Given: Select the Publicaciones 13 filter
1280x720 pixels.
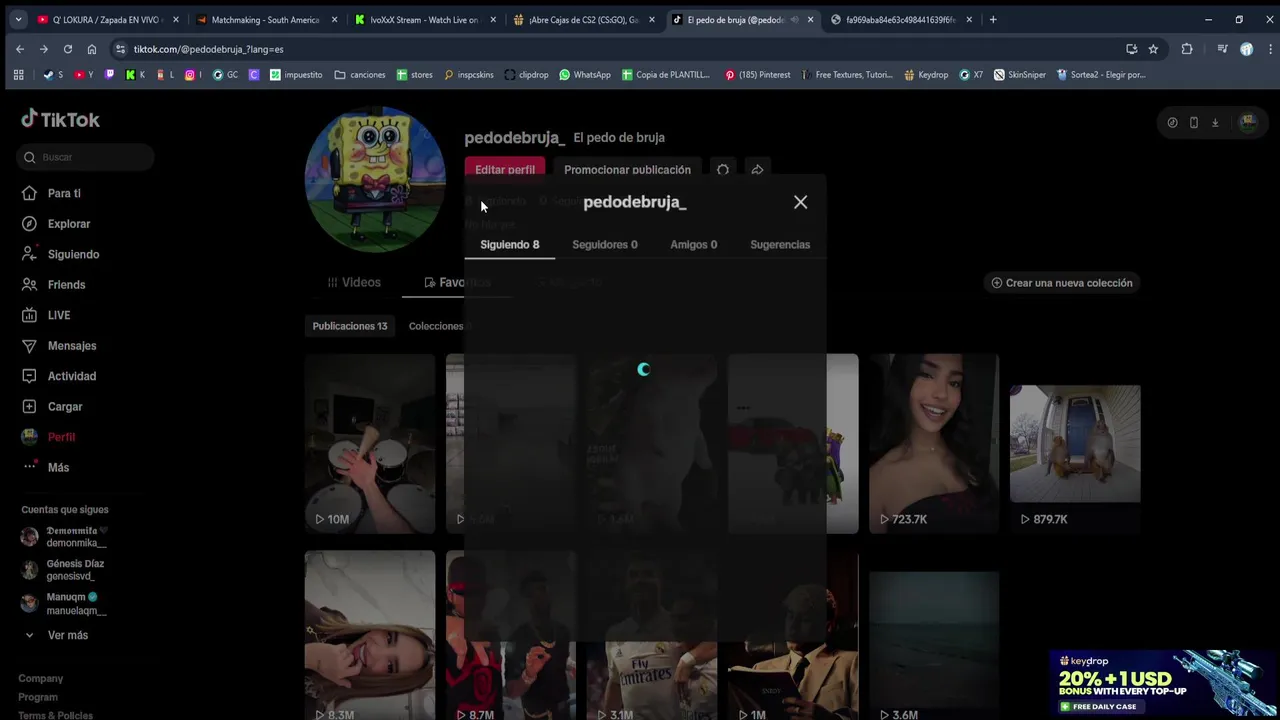Looking at the screenshot, I should 349,326.
